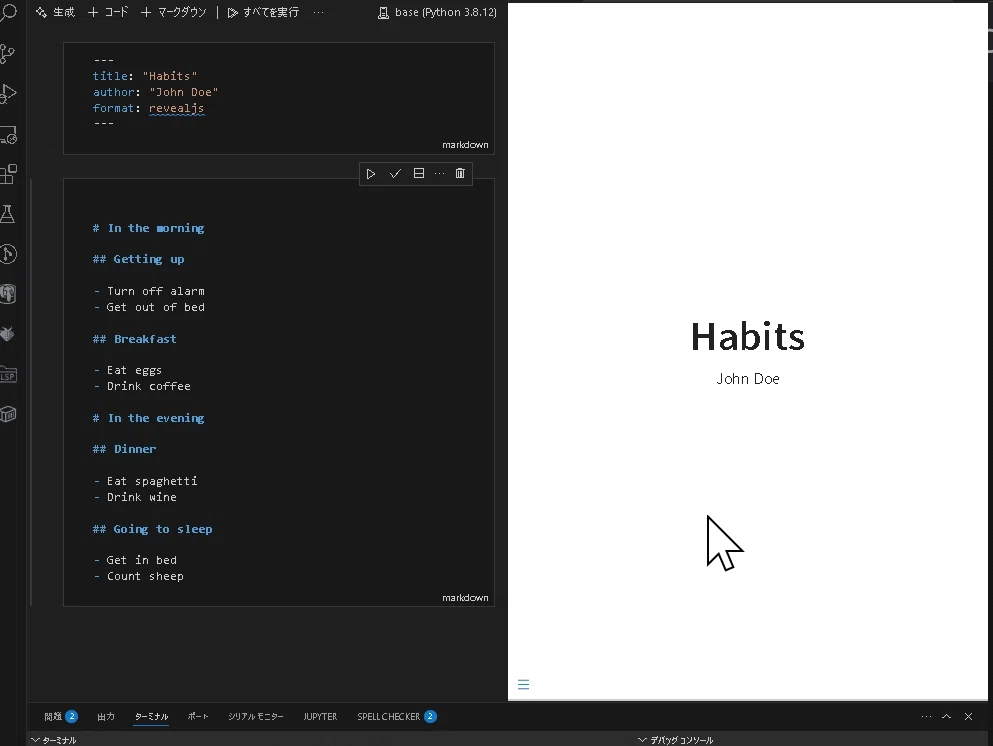This screenshot has height=746, width=993.
Task: Click the '- Count sheep' line
Action: coord(138,576)
